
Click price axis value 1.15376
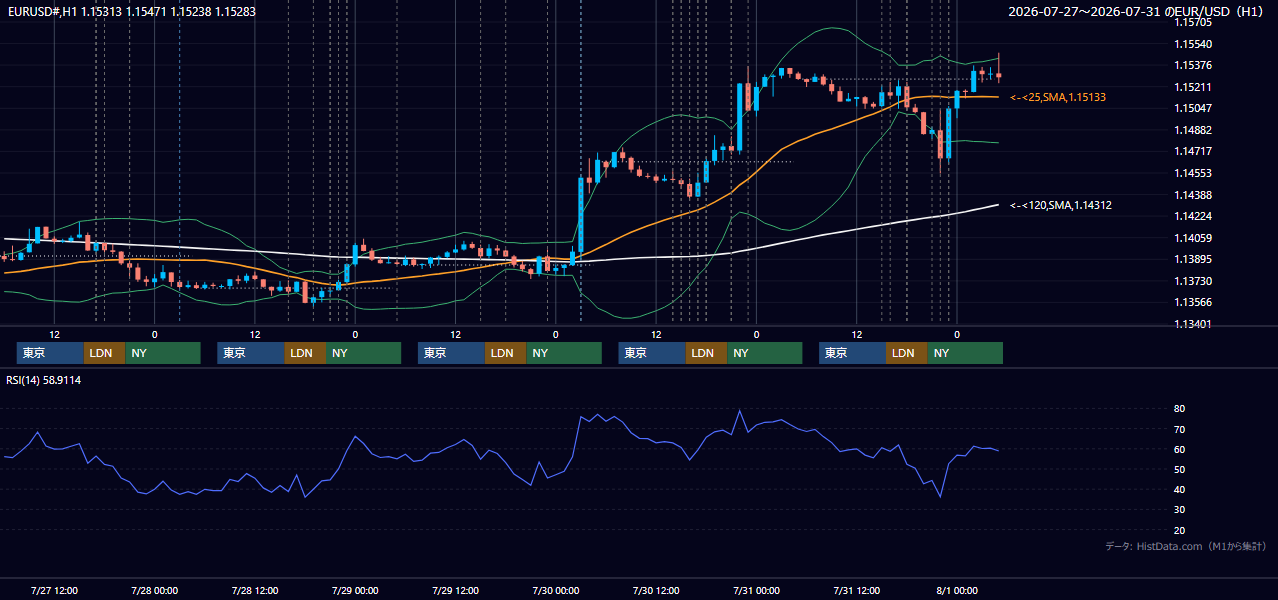1193,65
